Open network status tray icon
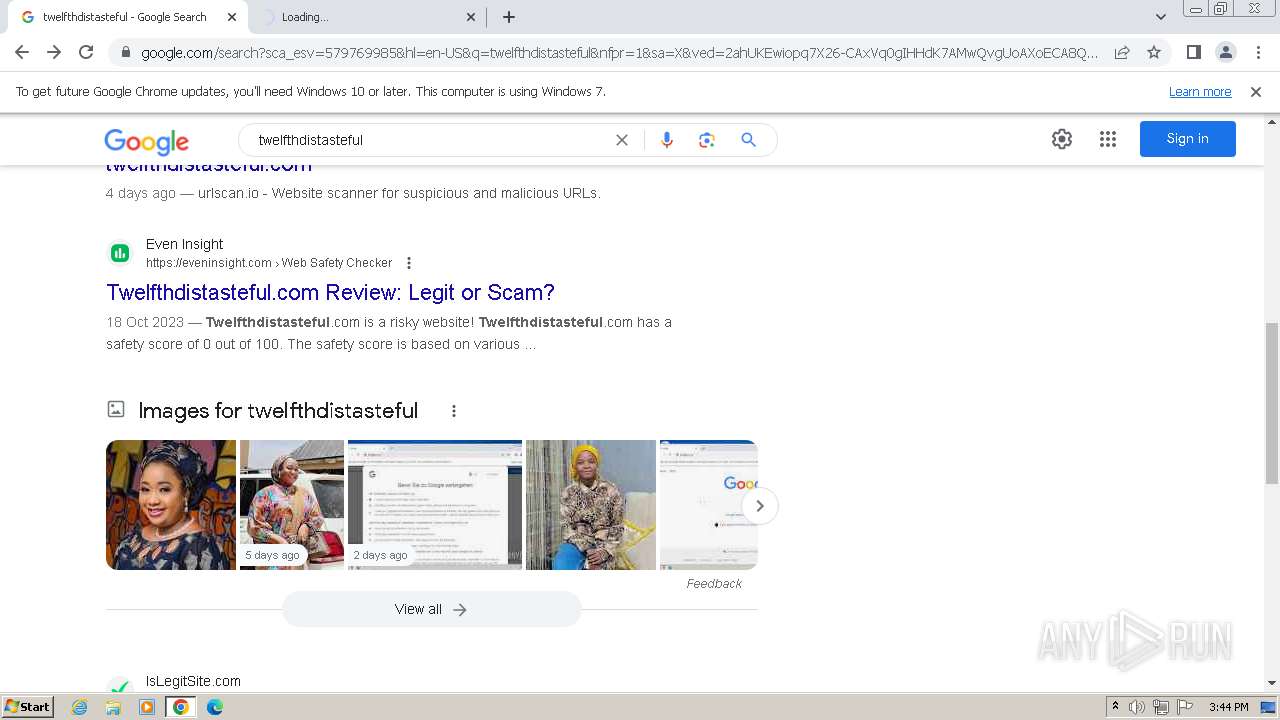1280x720 pixels. 1161,707
